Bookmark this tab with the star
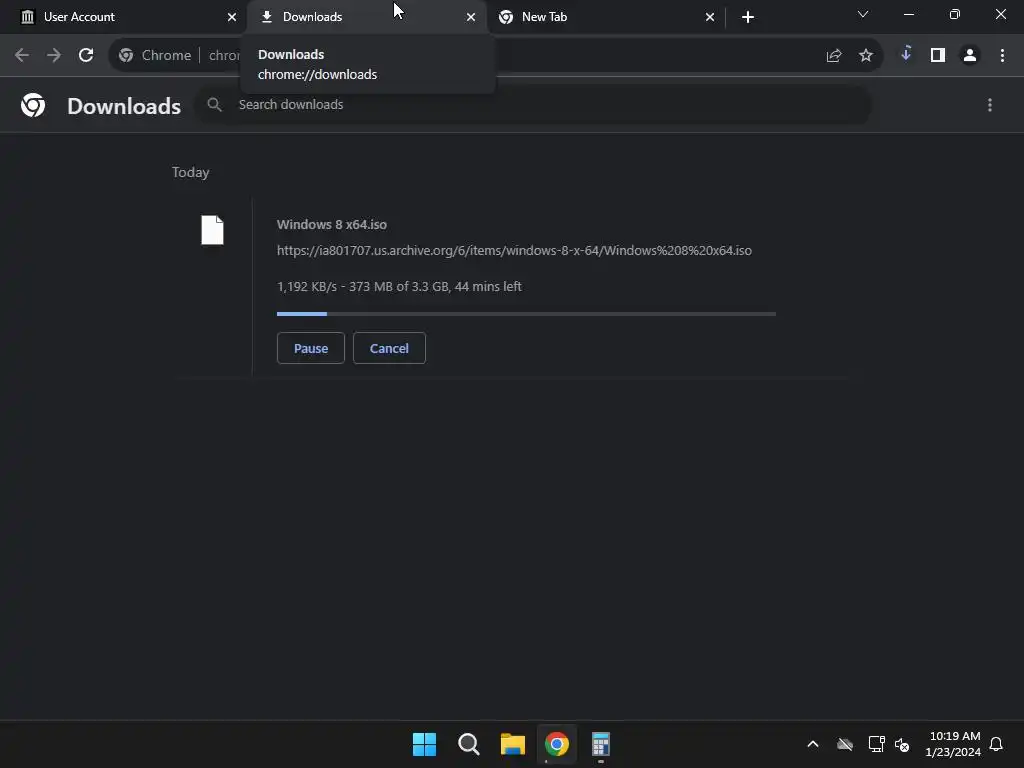This screenshot has height=768, width=1024. click(x=866, y=56)
